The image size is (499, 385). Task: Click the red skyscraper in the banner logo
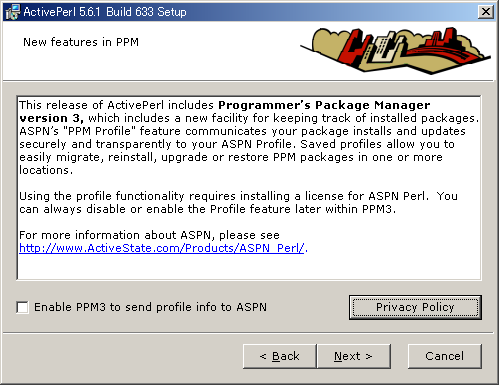pos(351,47)
